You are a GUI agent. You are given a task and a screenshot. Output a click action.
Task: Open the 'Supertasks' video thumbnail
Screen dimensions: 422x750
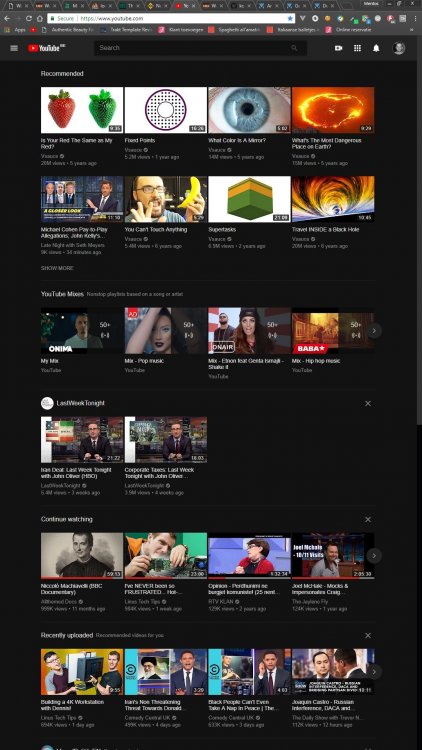coord(249,199)
